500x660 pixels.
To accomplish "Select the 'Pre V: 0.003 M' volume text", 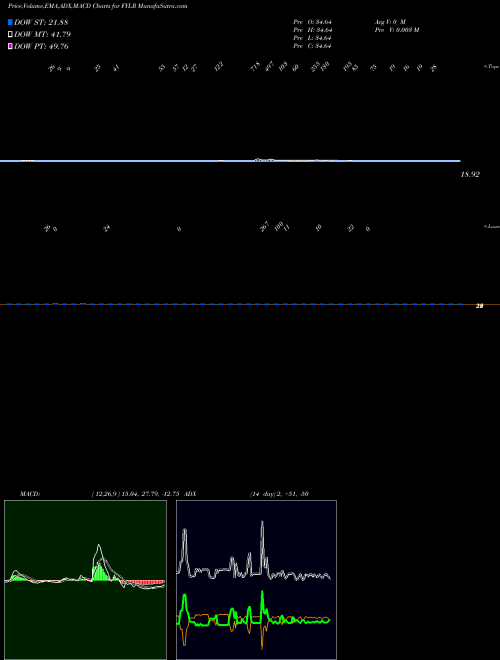I will [396, 30].
